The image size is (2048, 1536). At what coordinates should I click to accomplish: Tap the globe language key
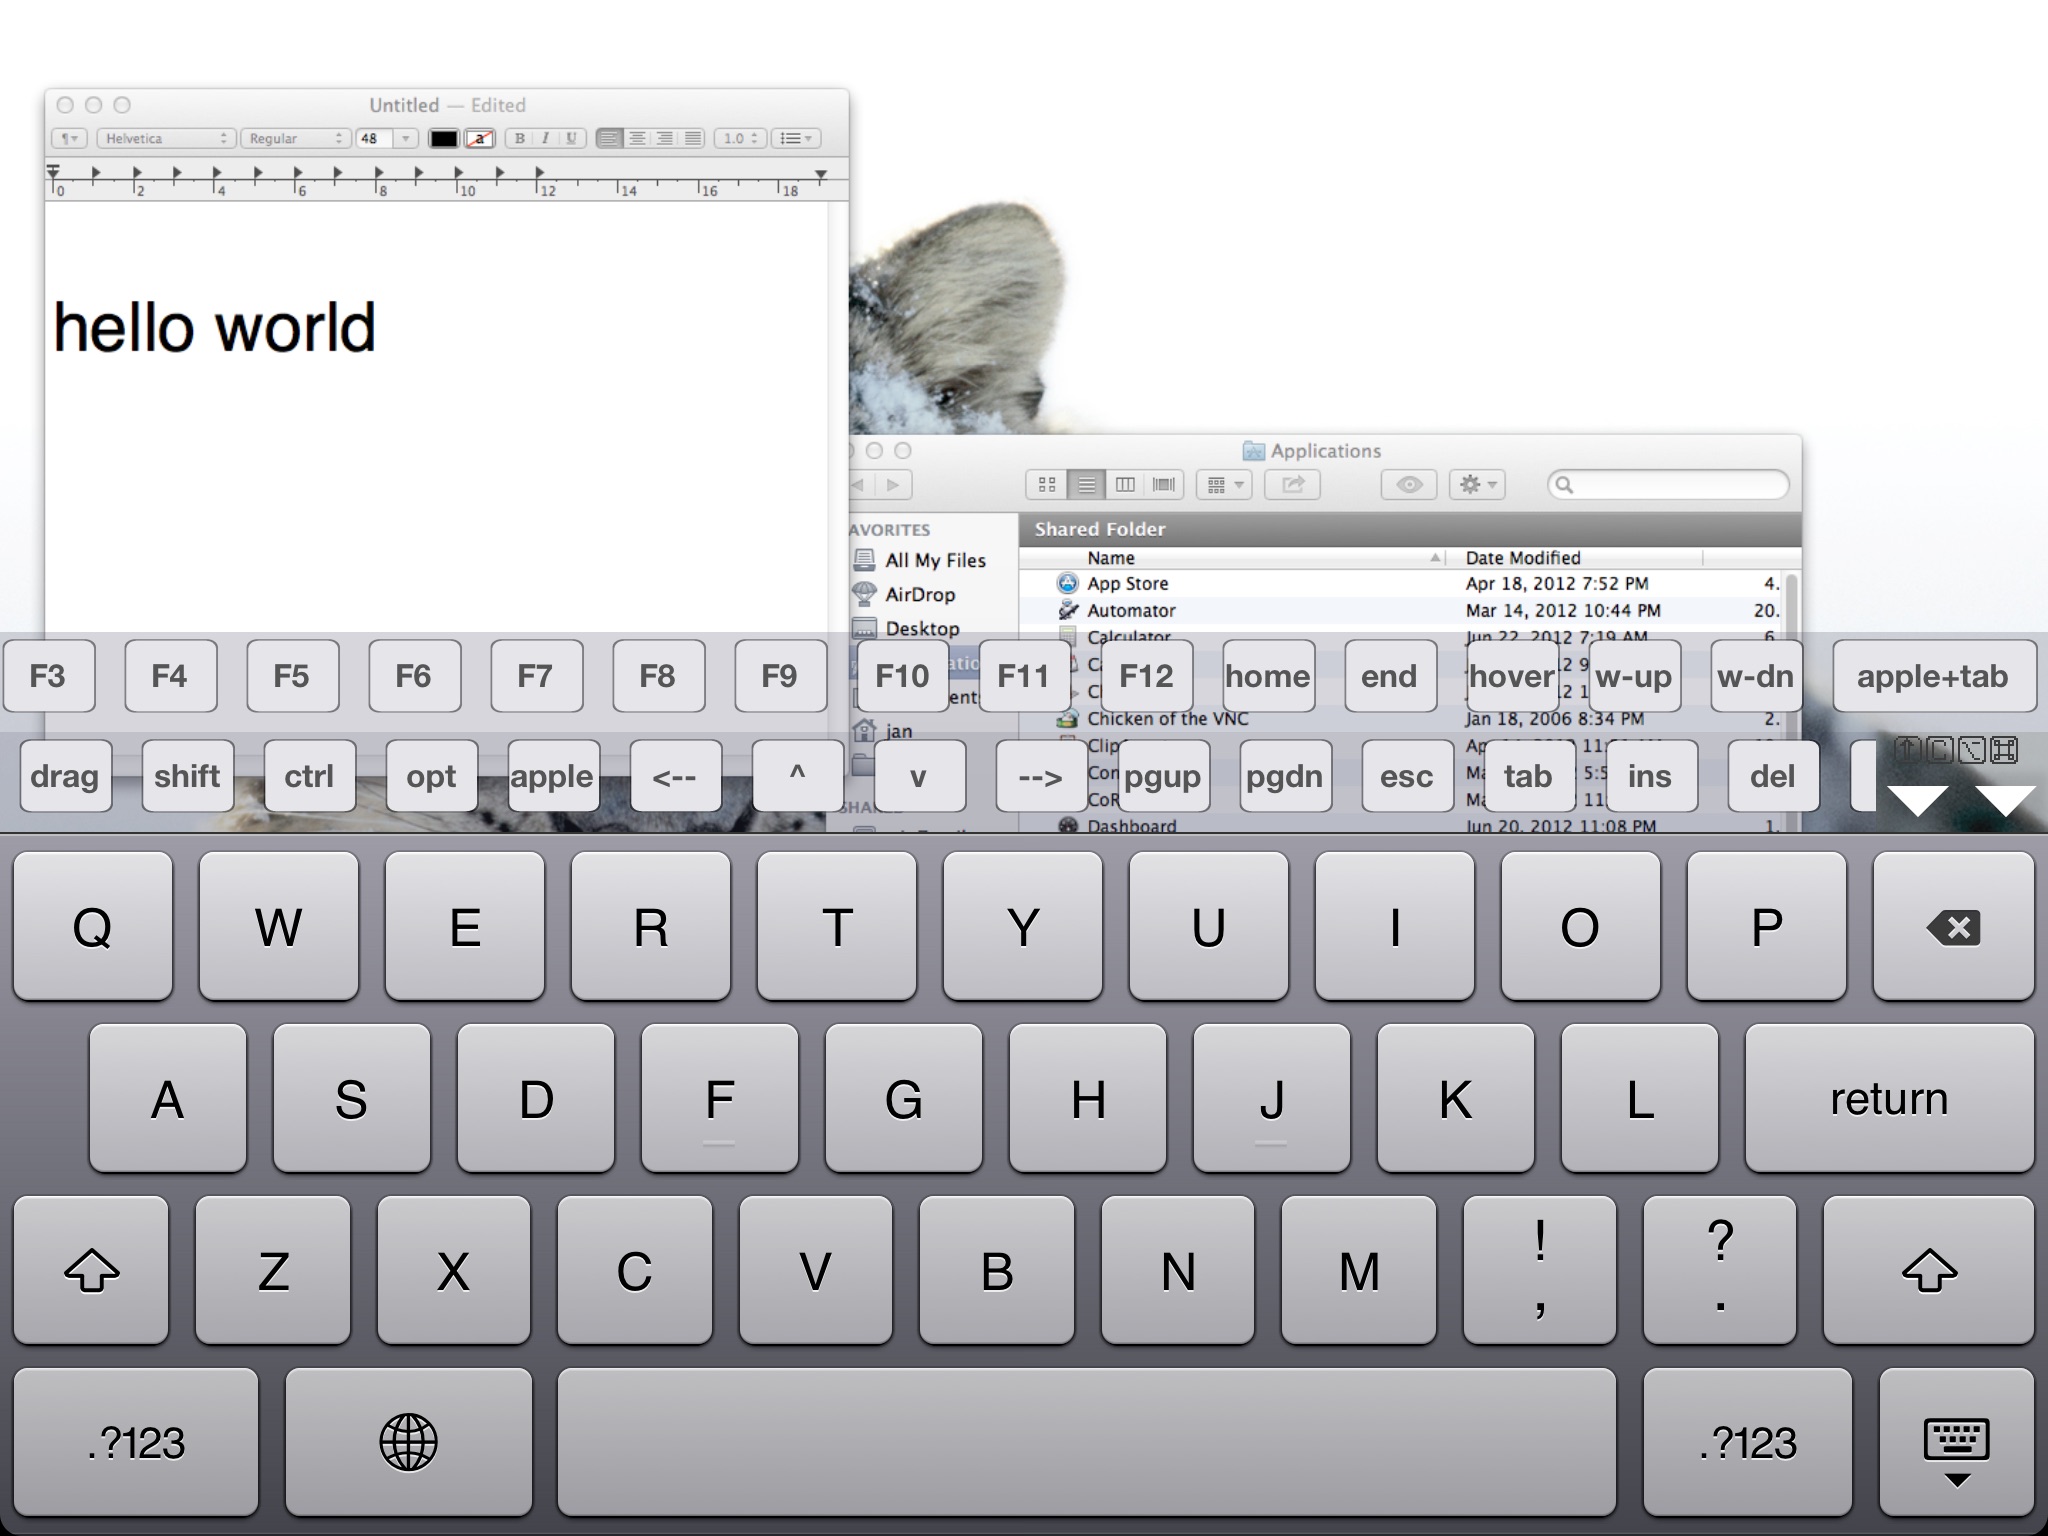[408, 1442]
